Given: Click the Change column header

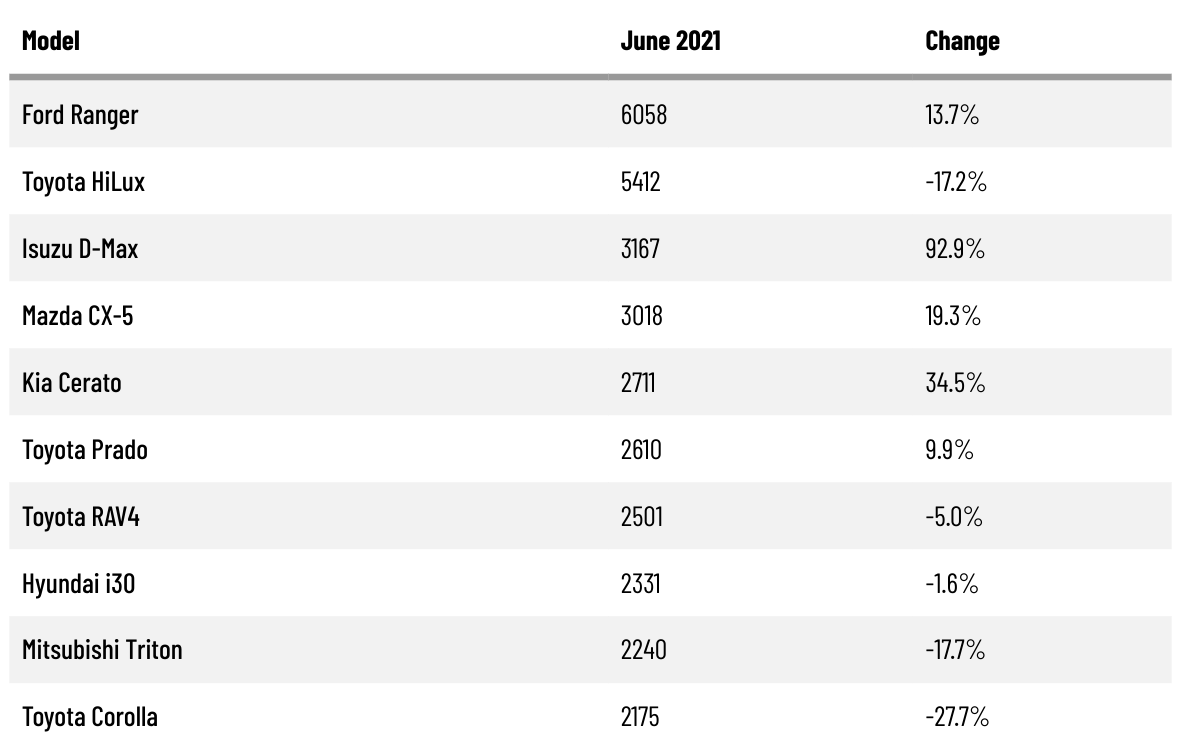Looking at the screenshot, I should (962, 41).
